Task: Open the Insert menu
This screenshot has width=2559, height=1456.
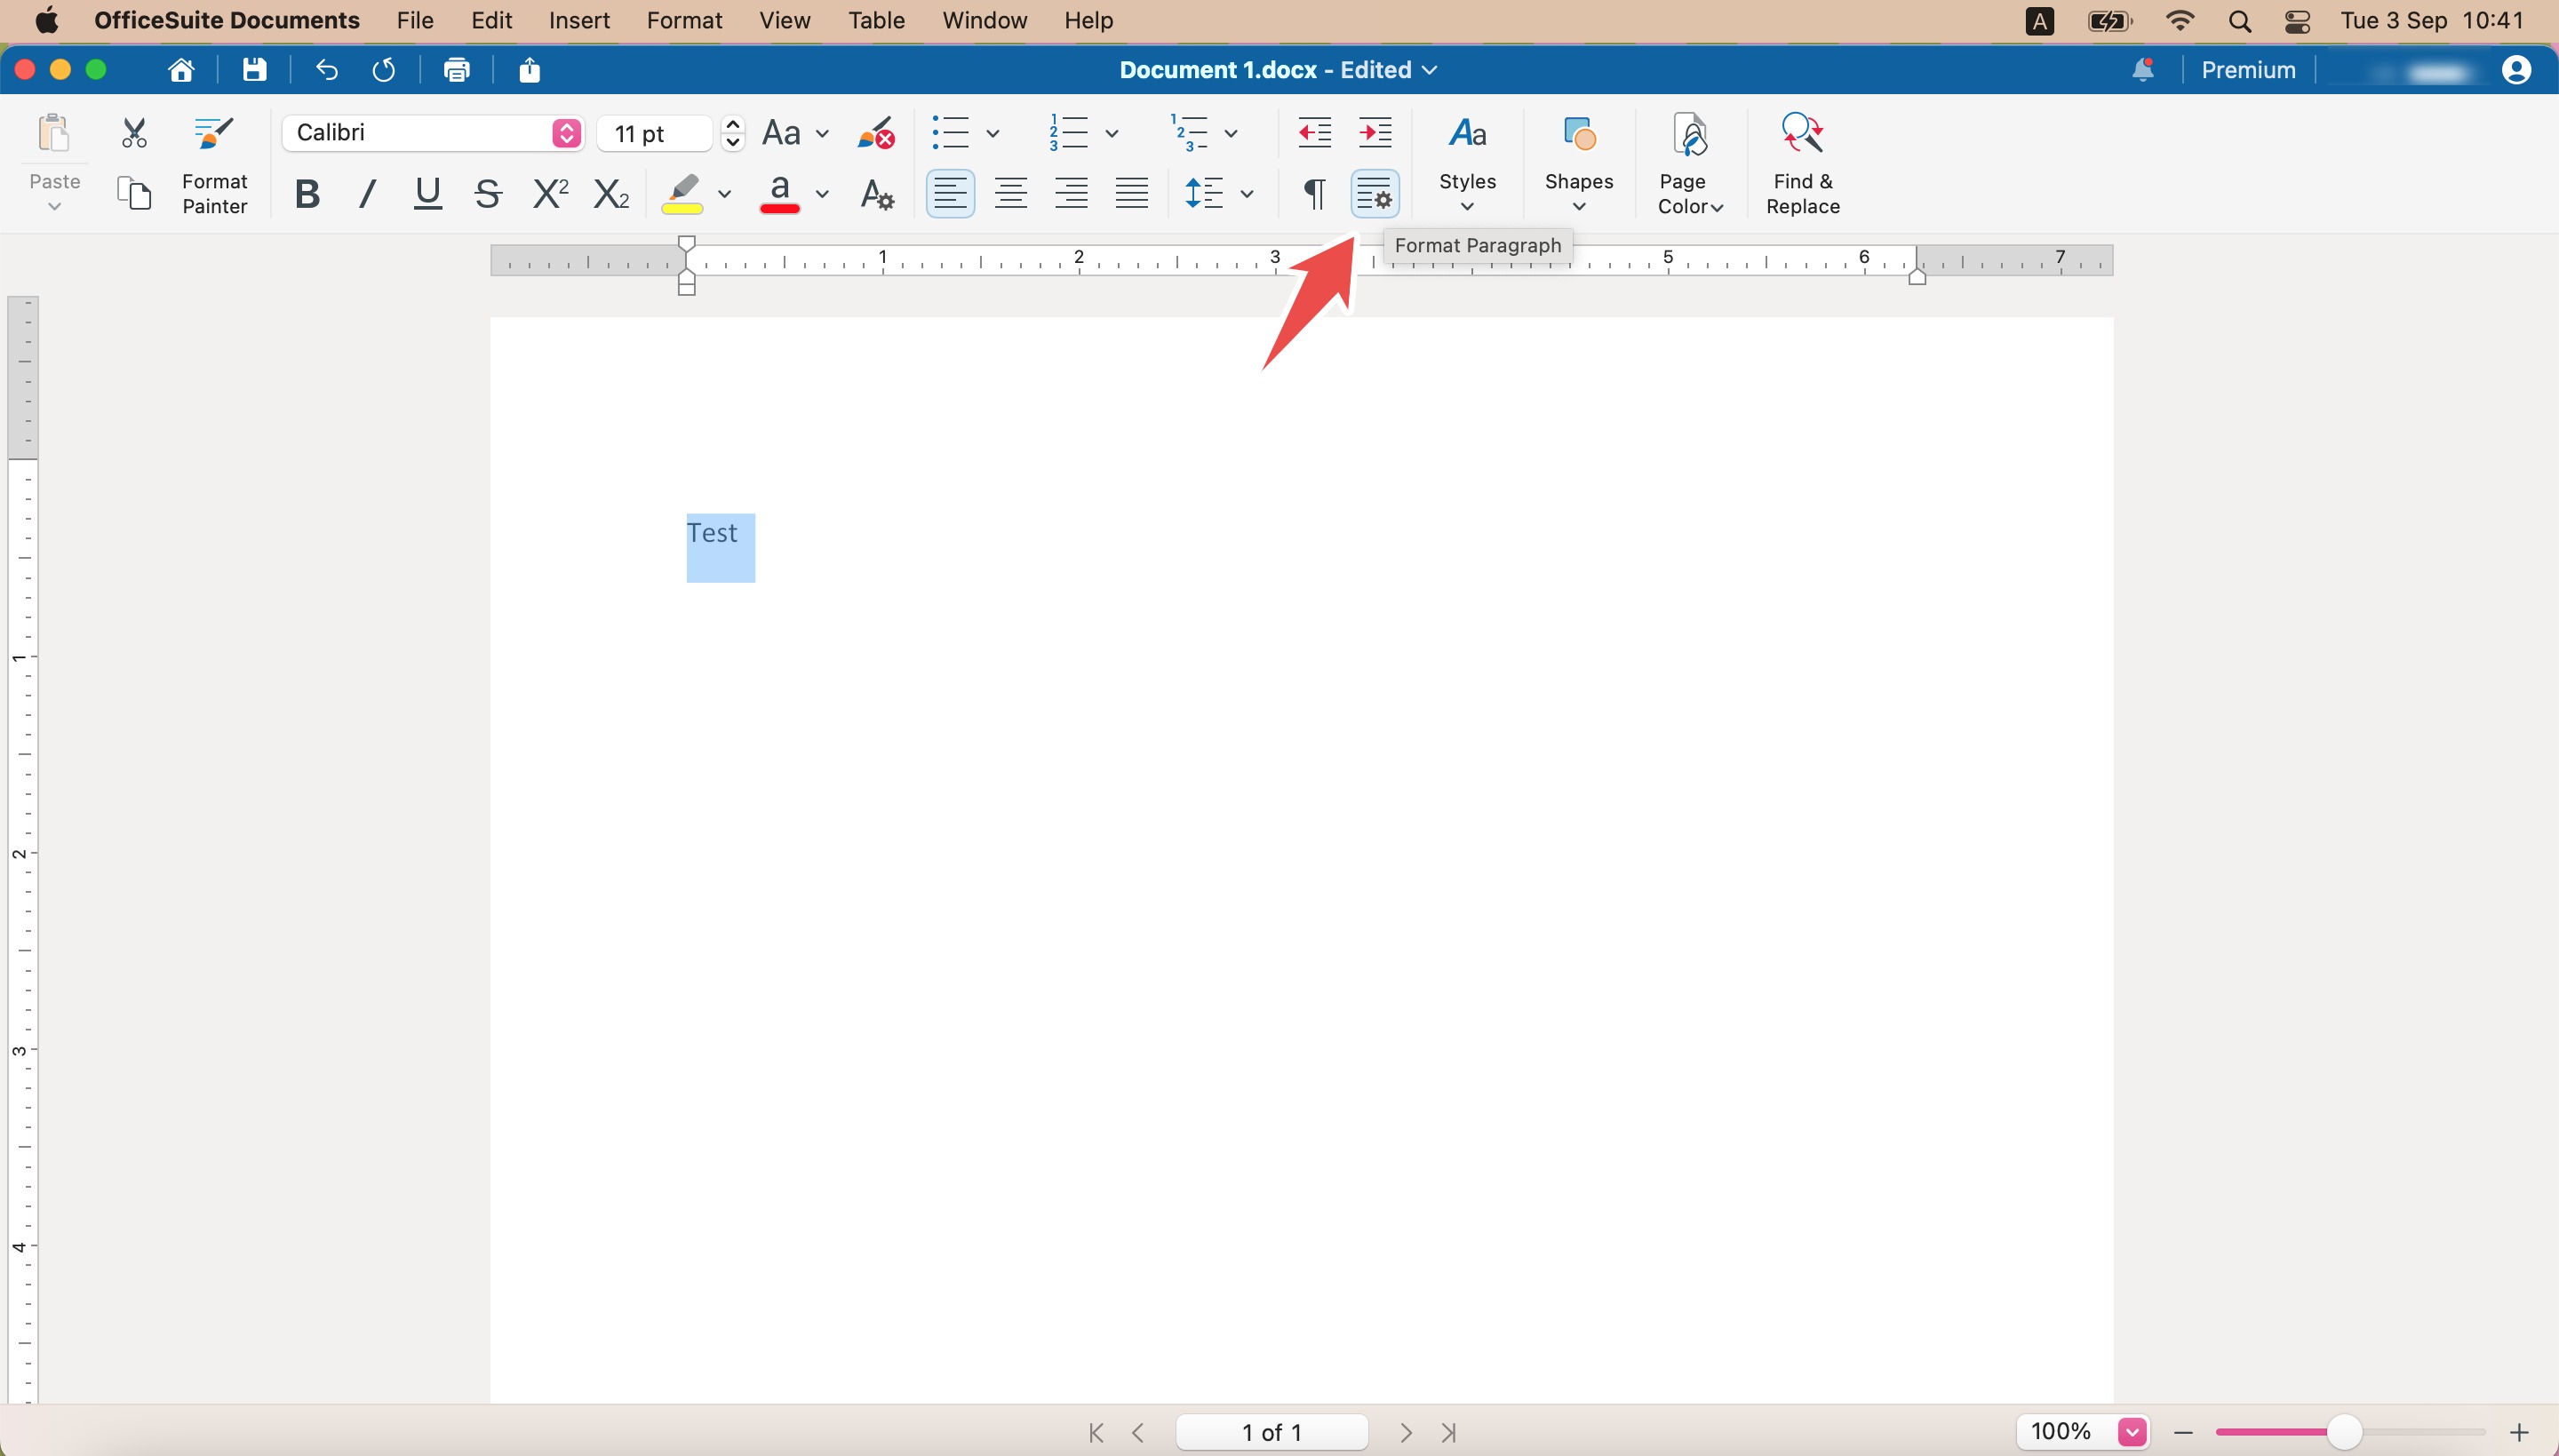Action: coord(579,20)
